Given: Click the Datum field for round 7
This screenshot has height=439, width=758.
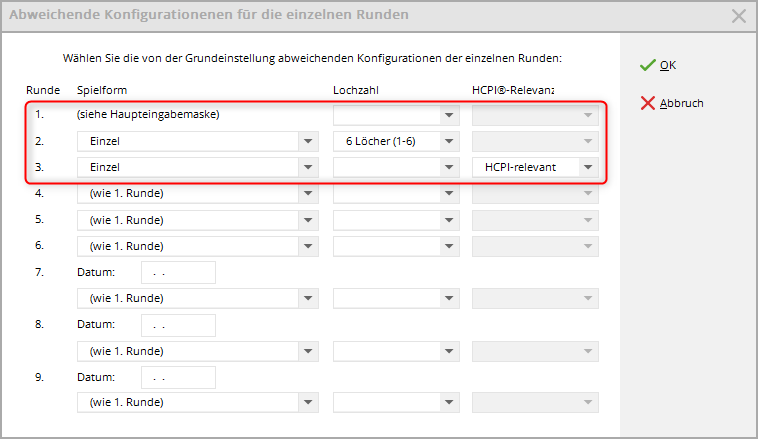Looking at the screenshot, I should click(x=179, y=272).
